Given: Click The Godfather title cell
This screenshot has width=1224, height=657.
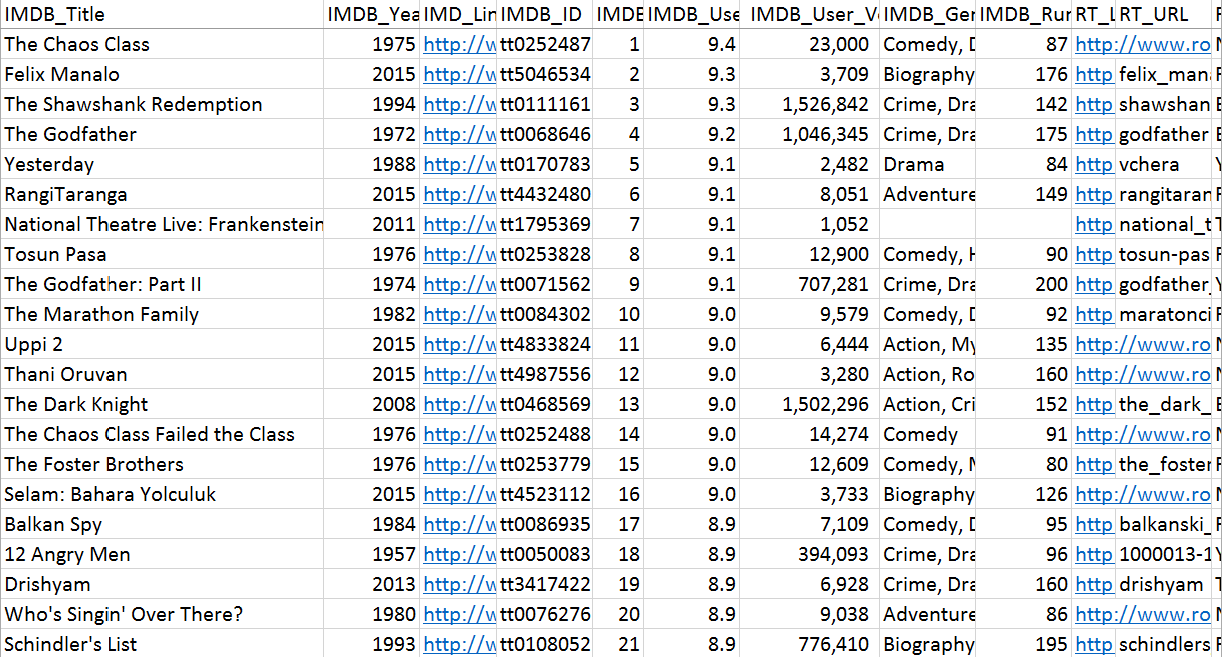Looking at the screenshot, I should (163, 134).
